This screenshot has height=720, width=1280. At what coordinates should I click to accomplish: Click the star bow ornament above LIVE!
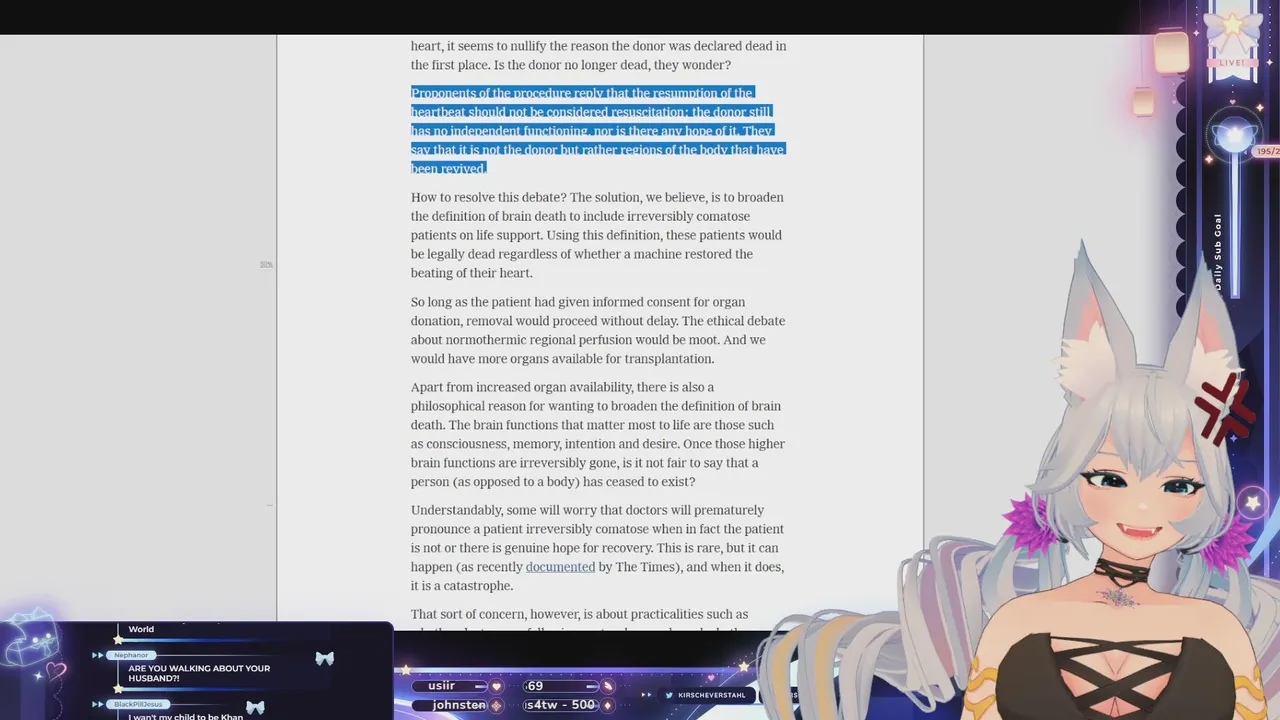(1233, 30)
